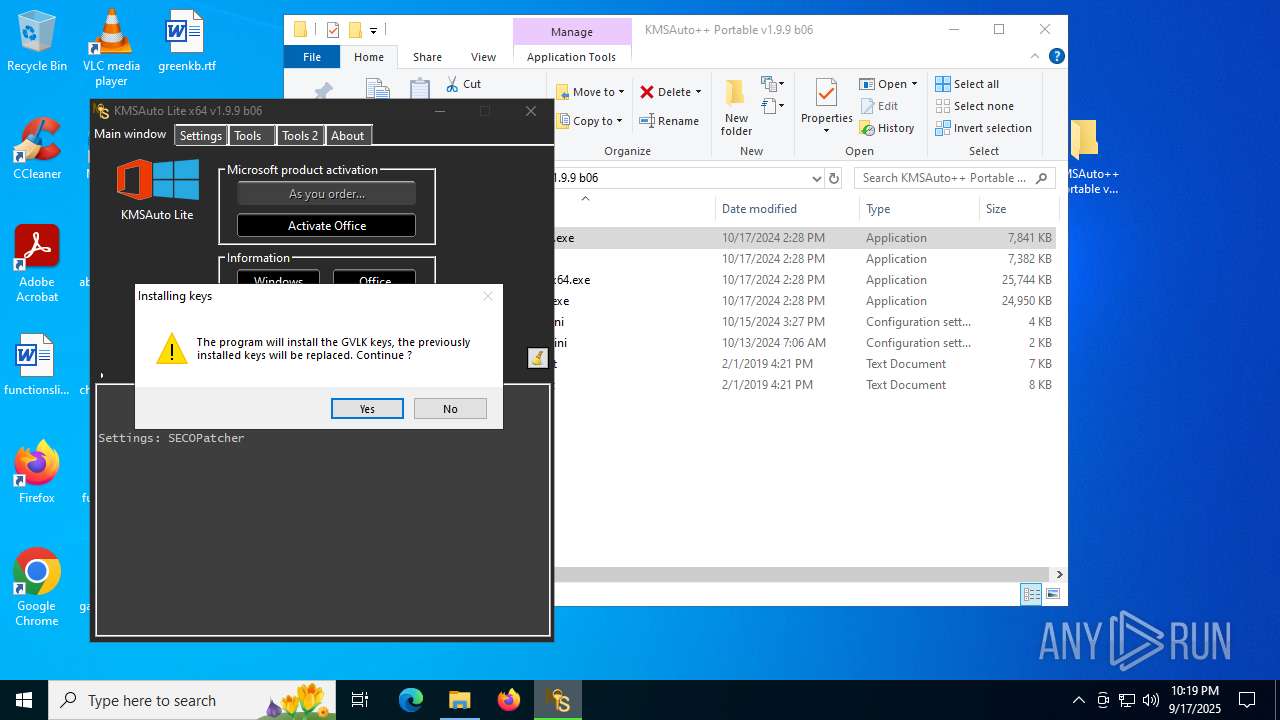Click the Explorer horizontal scrollbar right arrow

click(1059, 574)
